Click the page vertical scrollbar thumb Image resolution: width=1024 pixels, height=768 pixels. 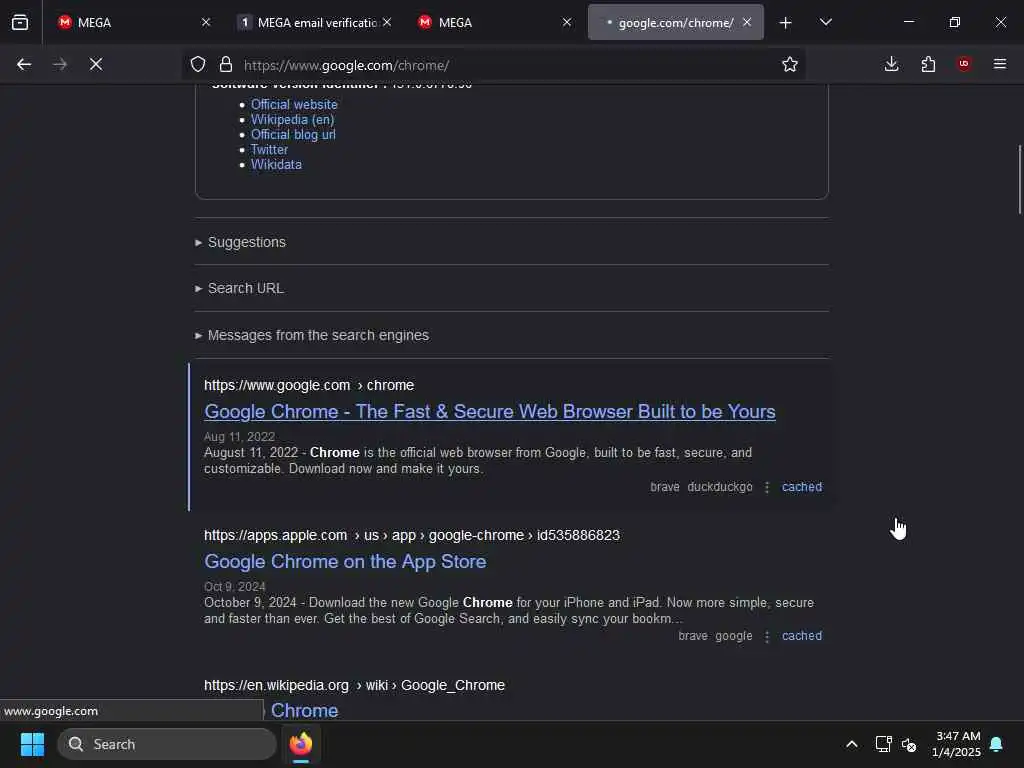[x=1019, y=179]
